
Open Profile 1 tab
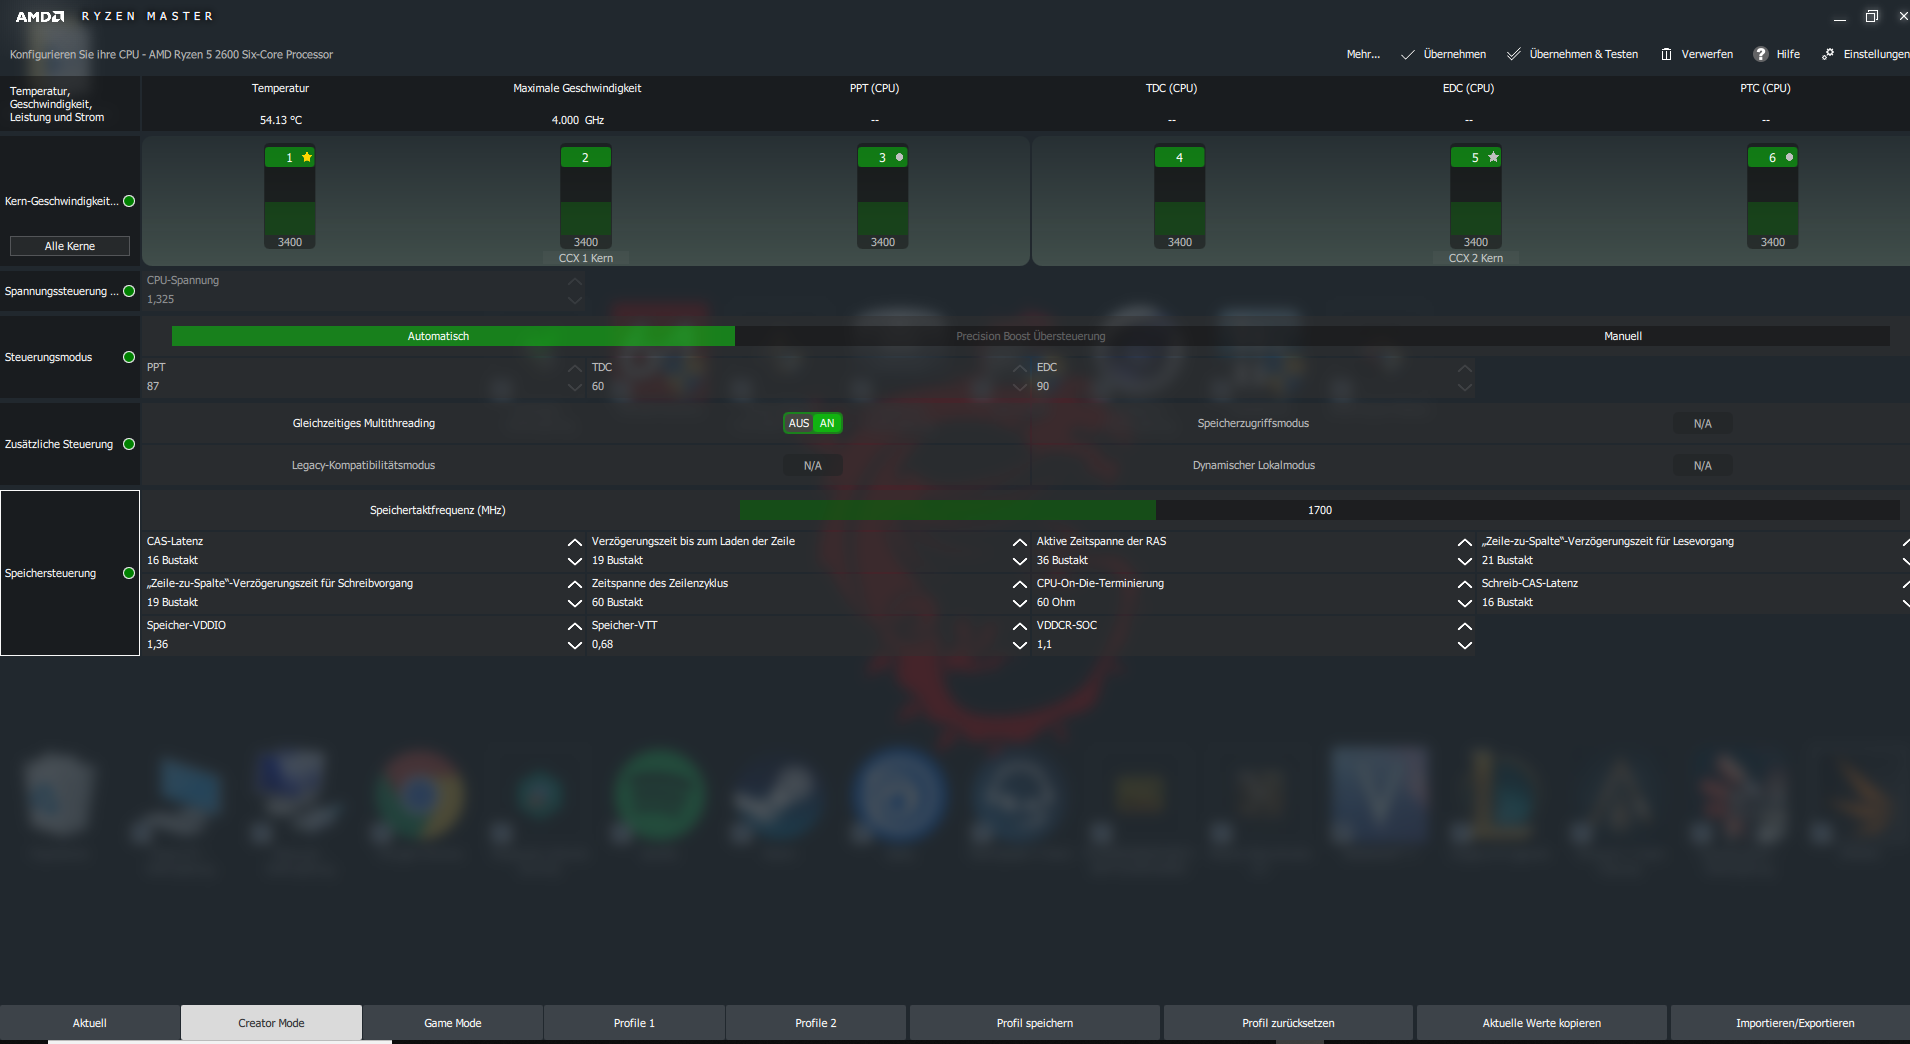pyautogui.click(x=634, y=1023)
